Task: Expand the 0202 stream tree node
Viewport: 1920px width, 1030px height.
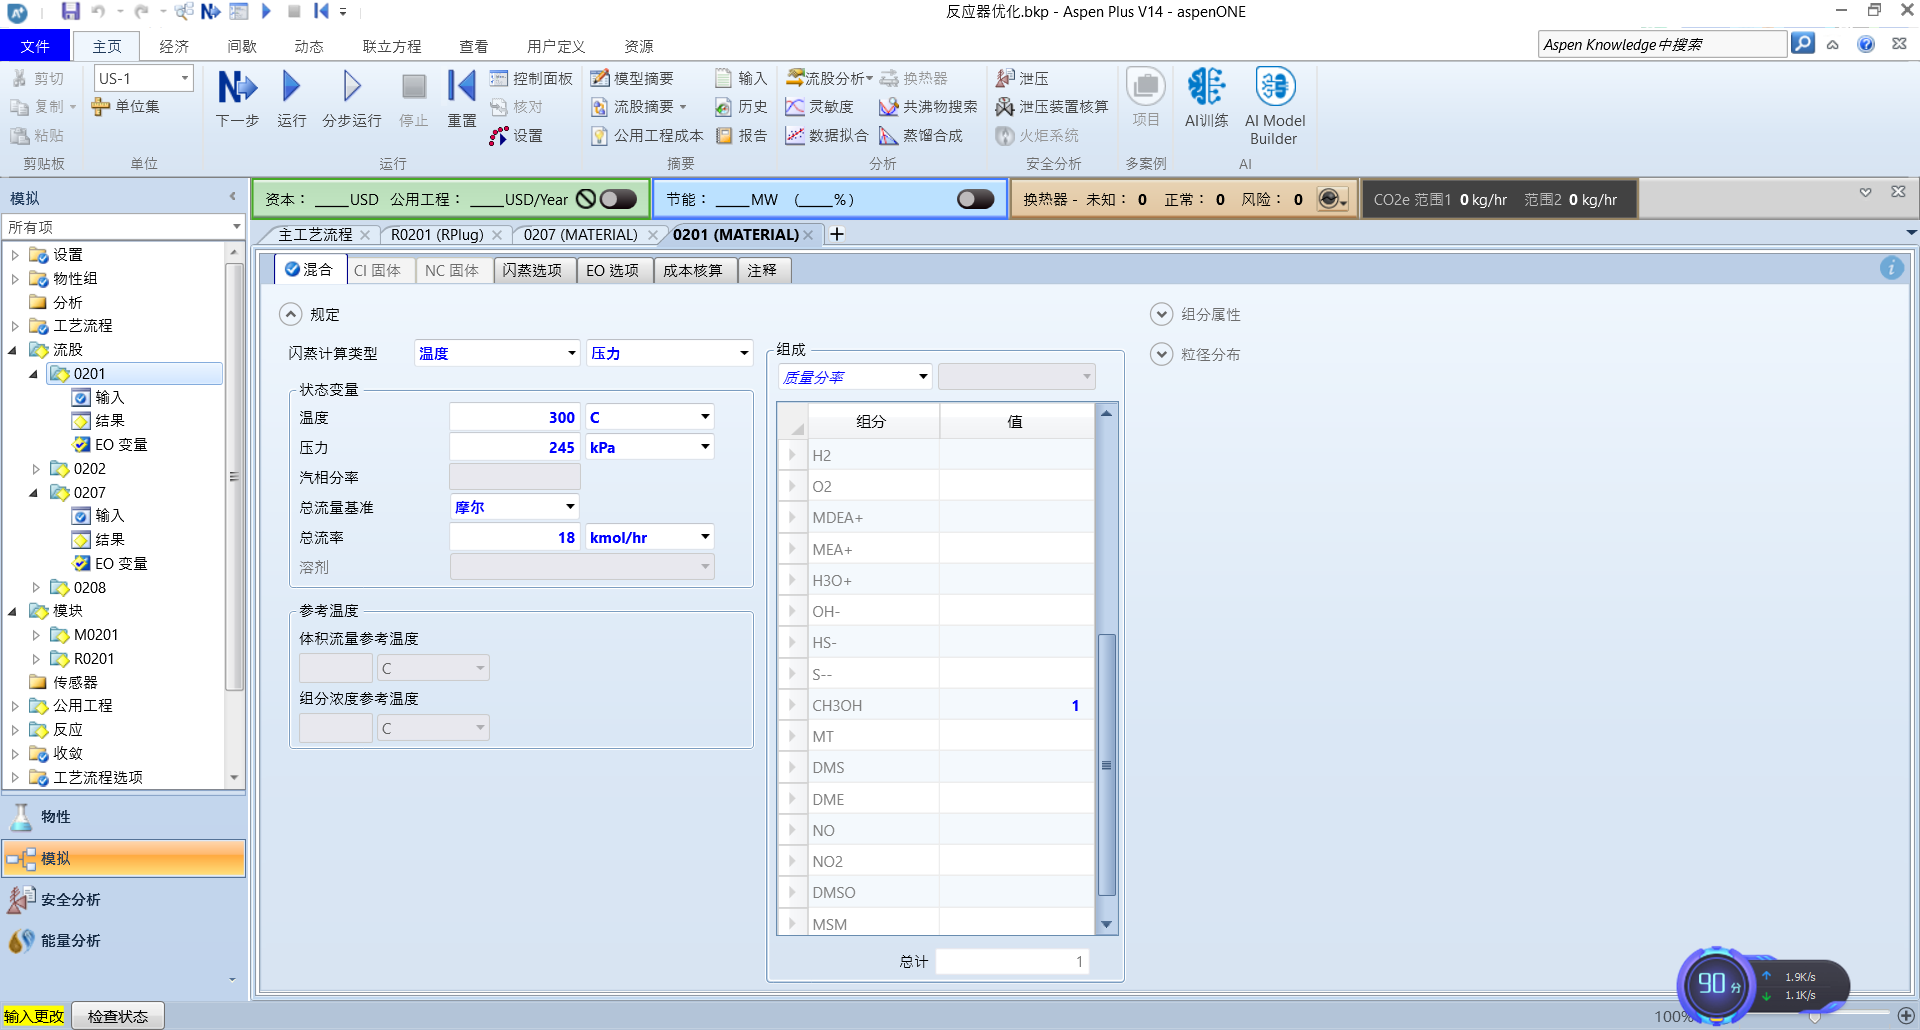Action: tap(36, 469)
